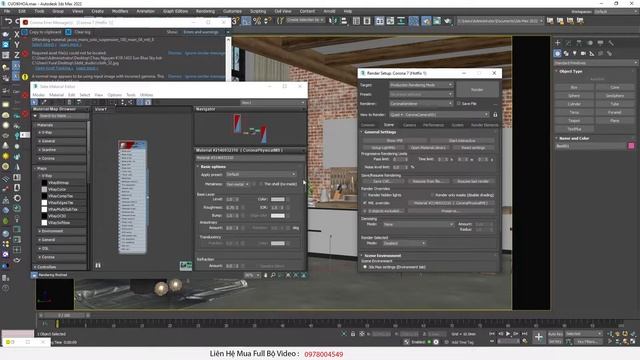Viewport: 640px width, 360px height.
Task: Click the pink object color swatch in Name and Color
Action: (631, 146)
